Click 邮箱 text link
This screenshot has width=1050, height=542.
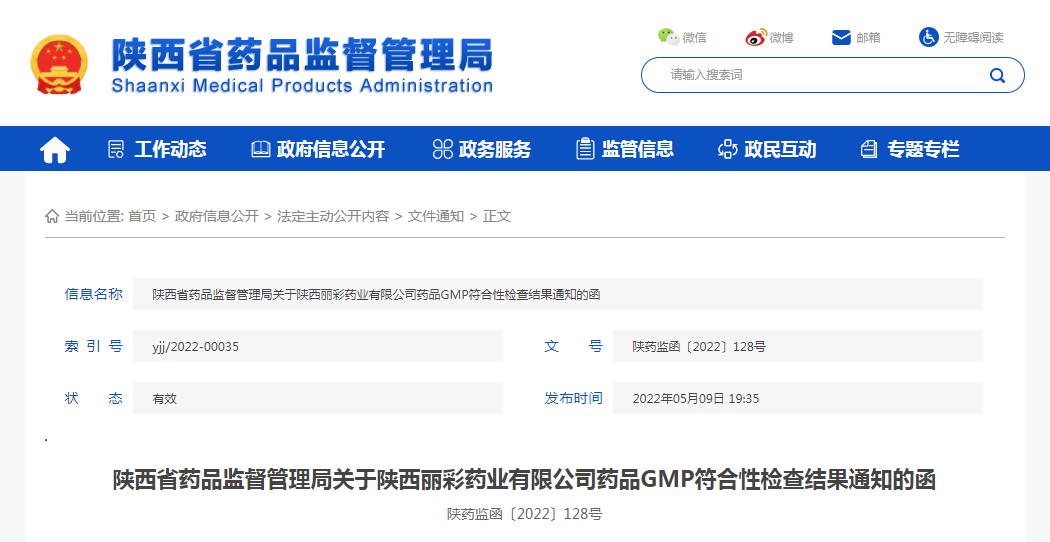pyautogui.click(x=869, y=38)
